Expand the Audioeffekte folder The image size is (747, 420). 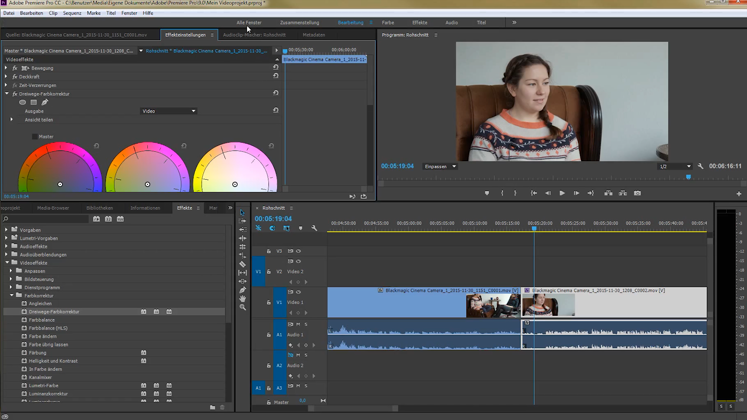pyautogui.click(x=6, y=246)
